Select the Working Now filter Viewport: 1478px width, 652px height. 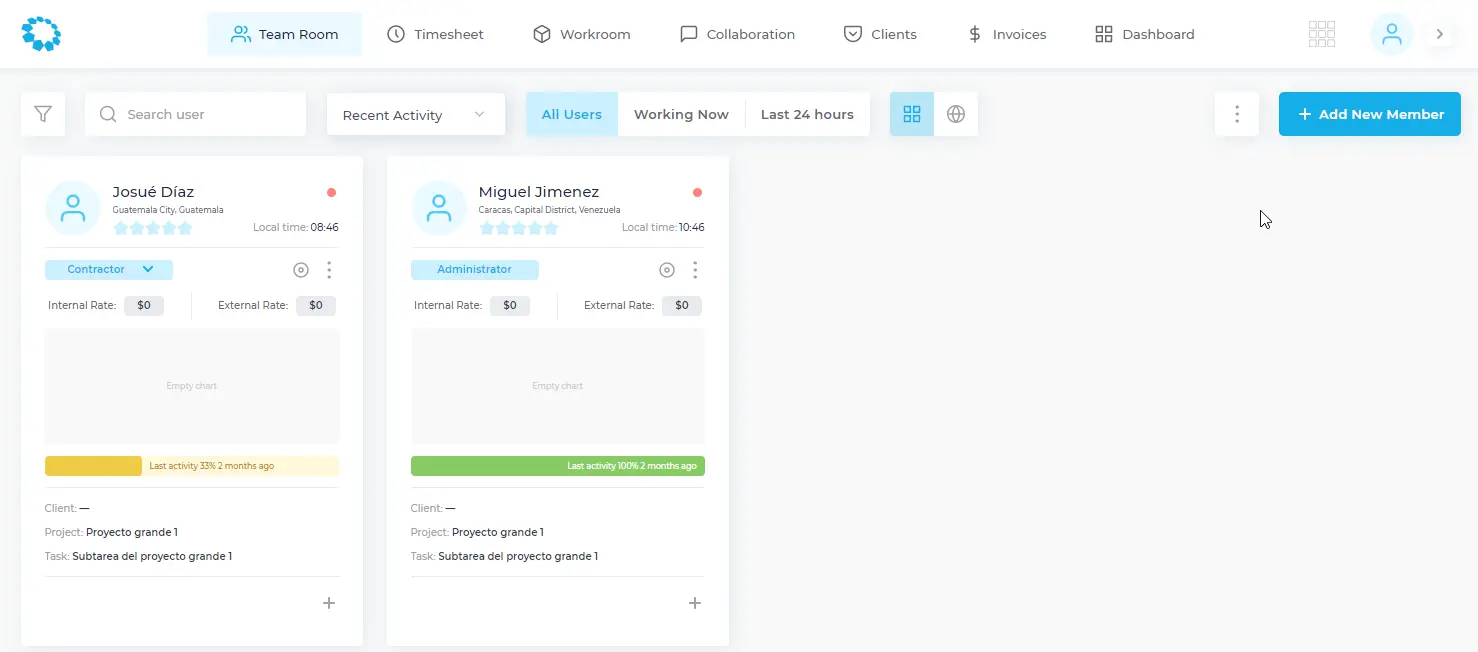(x=681, y=114)
